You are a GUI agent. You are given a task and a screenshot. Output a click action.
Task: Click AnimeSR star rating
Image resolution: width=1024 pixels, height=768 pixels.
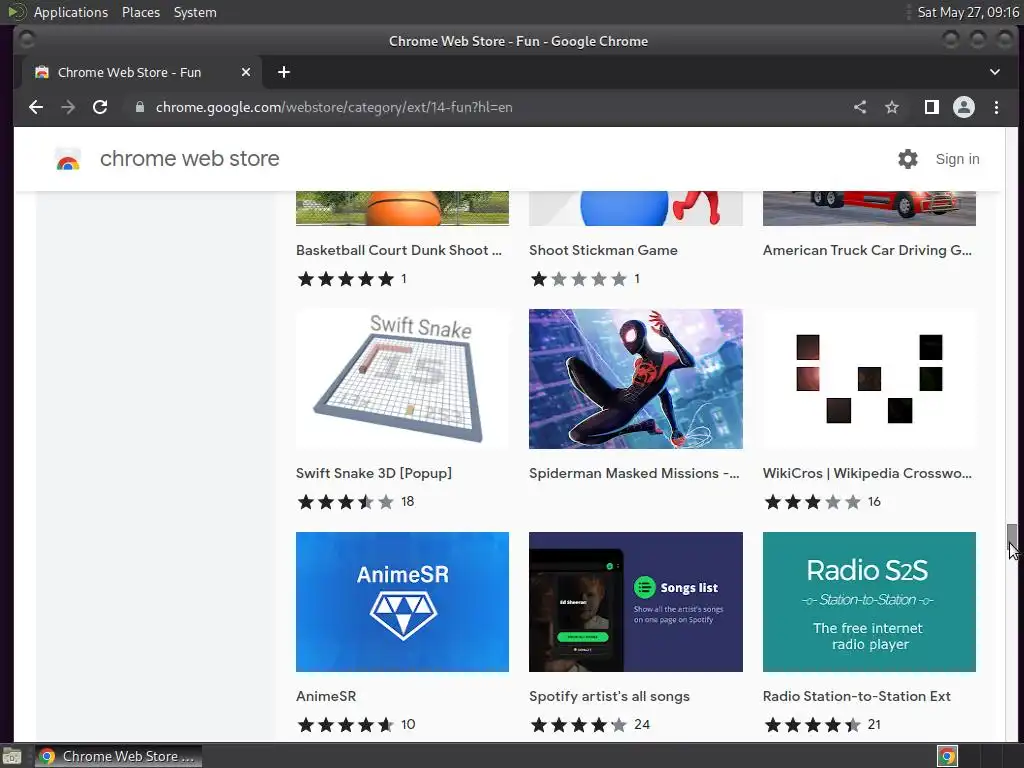pyautogui.click(x=345, y=724)
